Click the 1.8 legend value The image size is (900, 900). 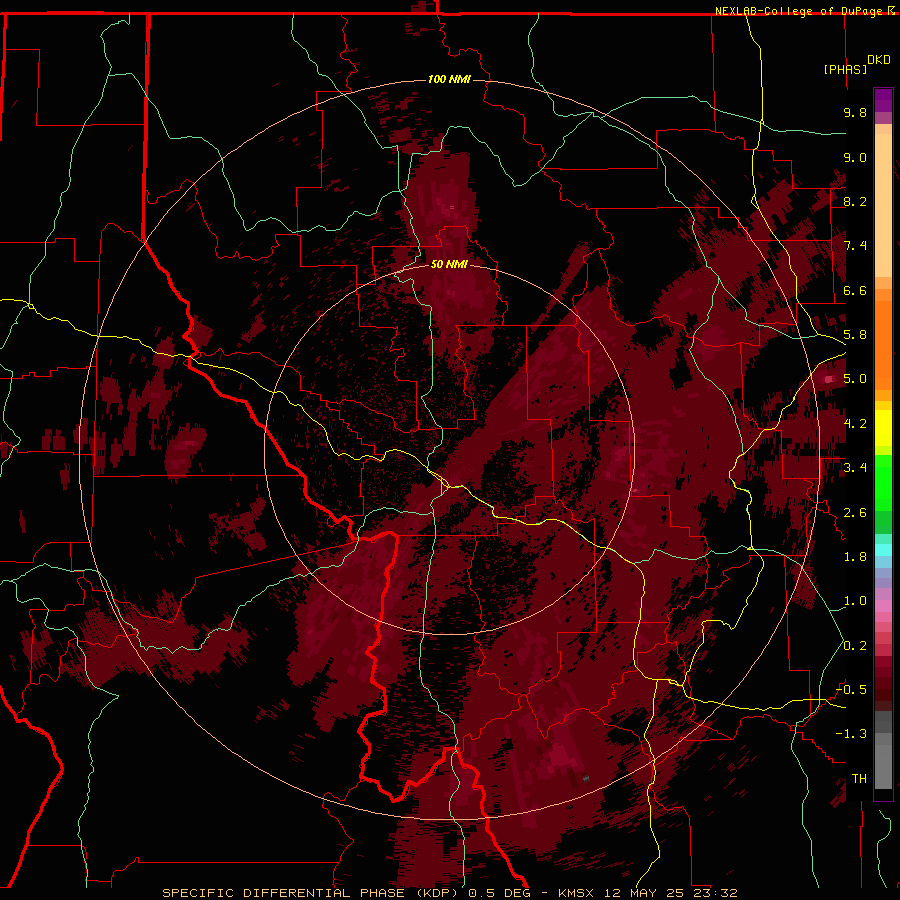pyautogui.click(x=855, y=557)
